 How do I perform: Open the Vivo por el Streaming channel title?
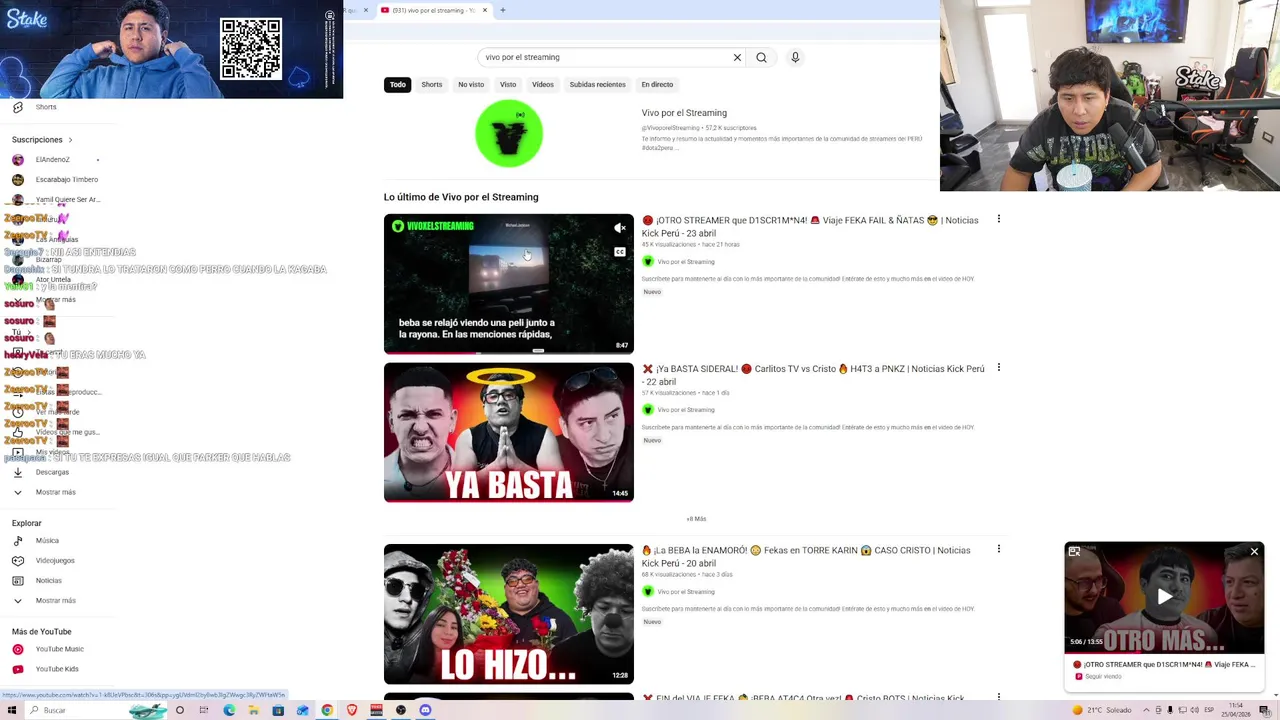[x=684, y=113]
